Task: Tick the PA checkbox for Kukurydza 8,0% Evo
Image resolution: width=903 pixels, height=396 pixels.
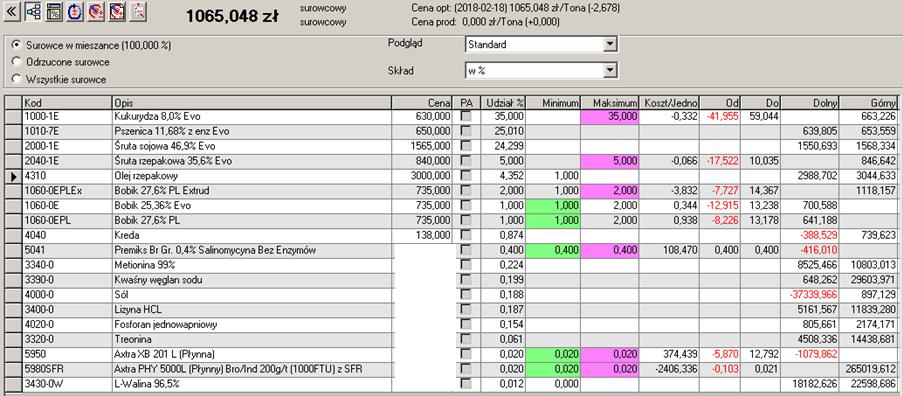Action: click(x=465, y=117)
